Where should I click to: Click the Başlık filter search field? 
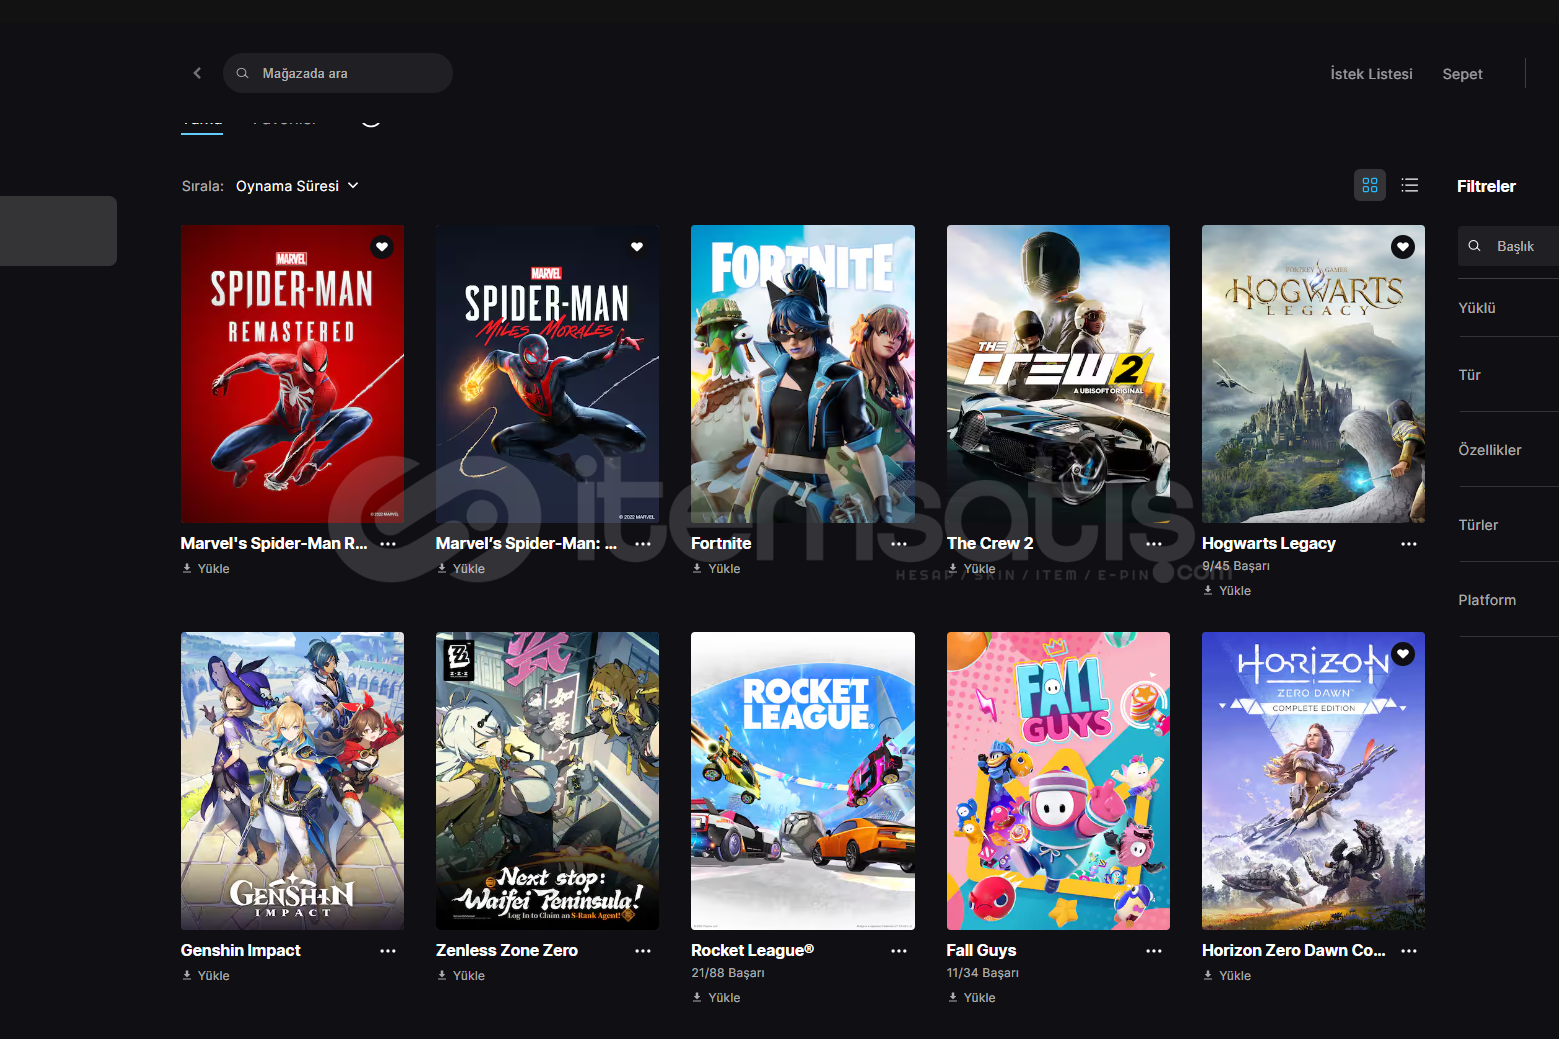click(x=1508, y=246)
